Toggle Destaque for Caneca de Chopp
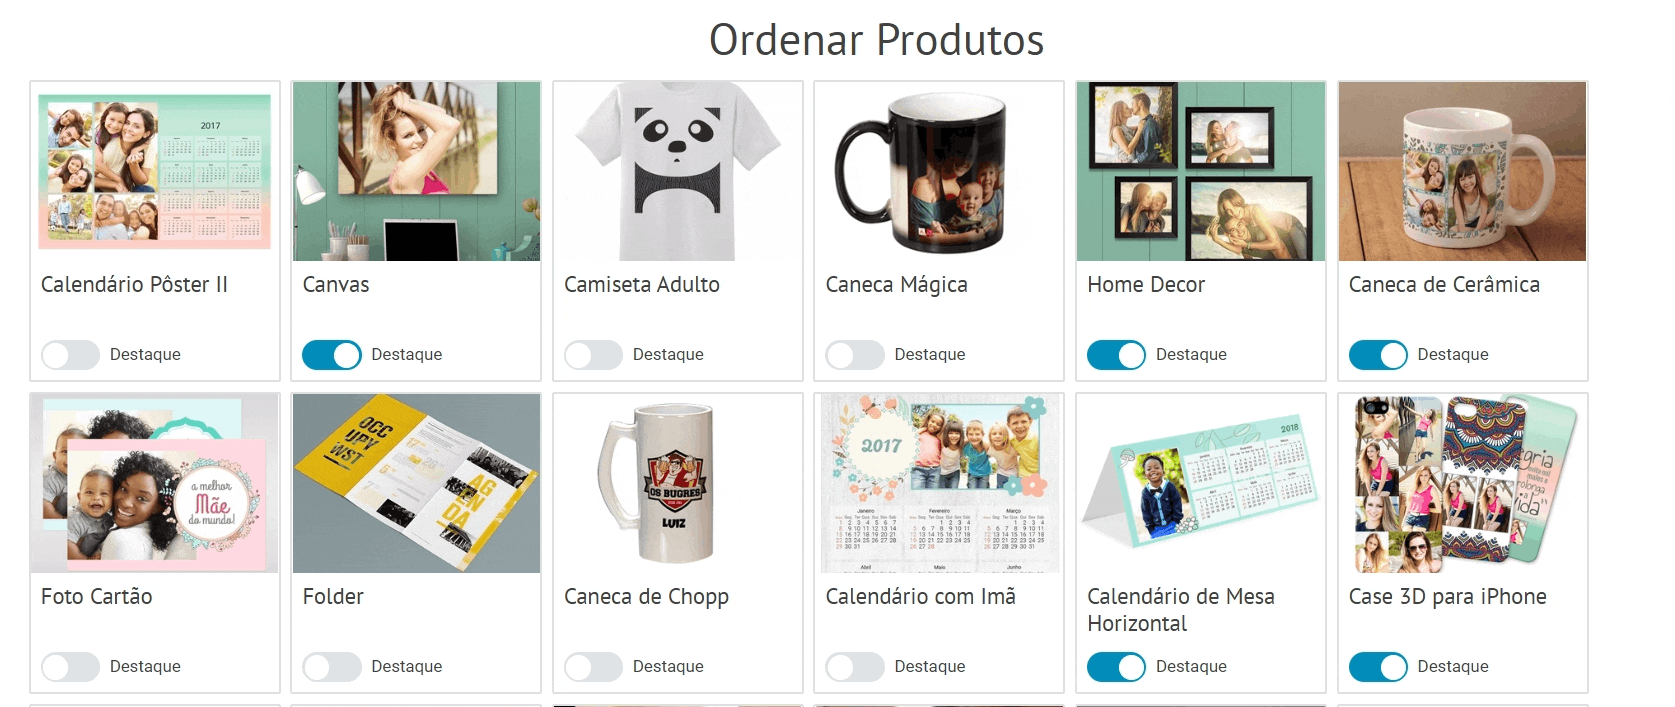Viewport: 1675px width, 707px height. [593, 667]
